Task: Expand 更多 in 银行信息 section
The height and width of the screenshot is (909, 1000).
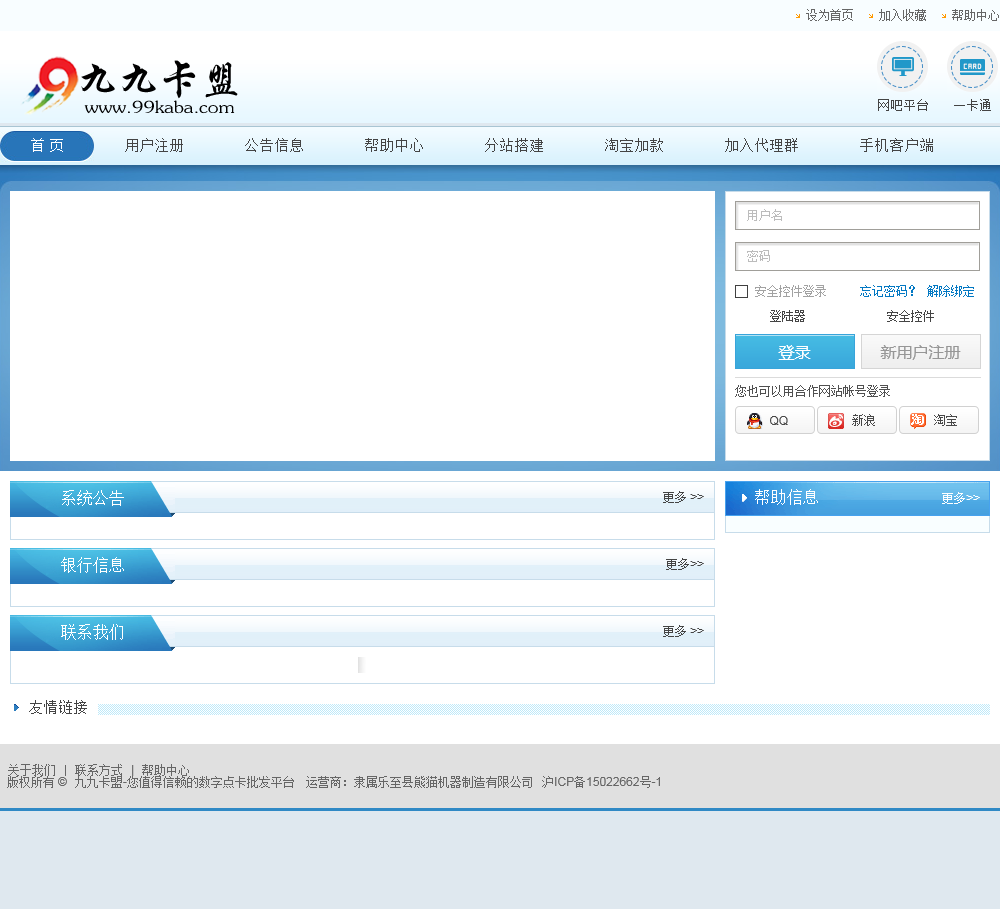Action: click(x=684, y=564)
